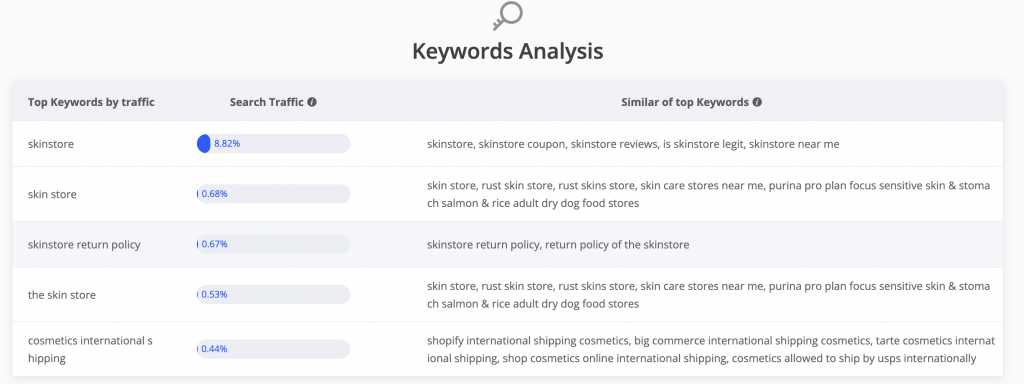Open the skinstore return policy keyword
The width and height of the screenshot is (1024, 384).
coord(84,244)
